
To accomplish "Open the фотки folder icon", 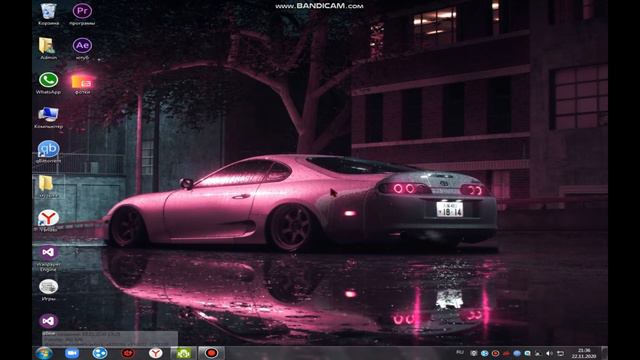I will (x=82, y=84).
